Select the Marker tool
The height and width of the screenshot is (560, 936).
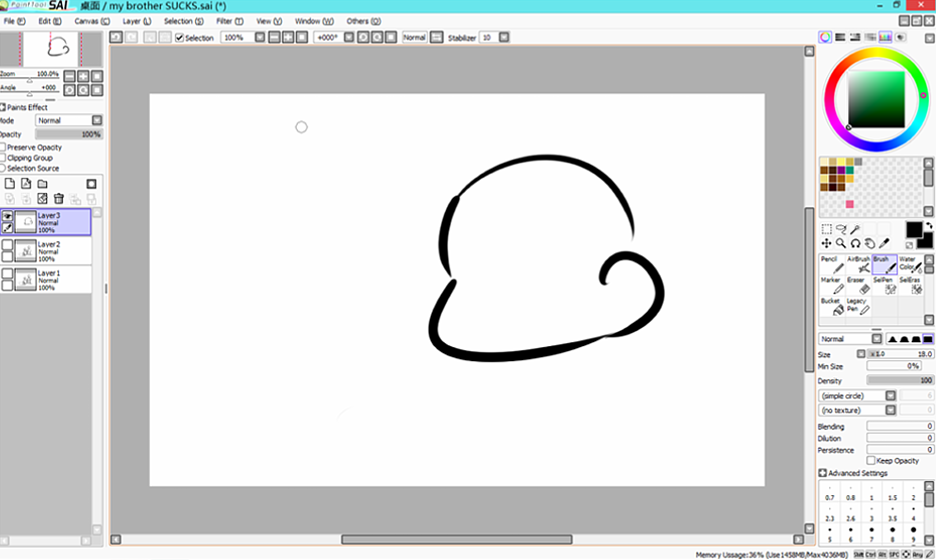(x=831, y=286)
